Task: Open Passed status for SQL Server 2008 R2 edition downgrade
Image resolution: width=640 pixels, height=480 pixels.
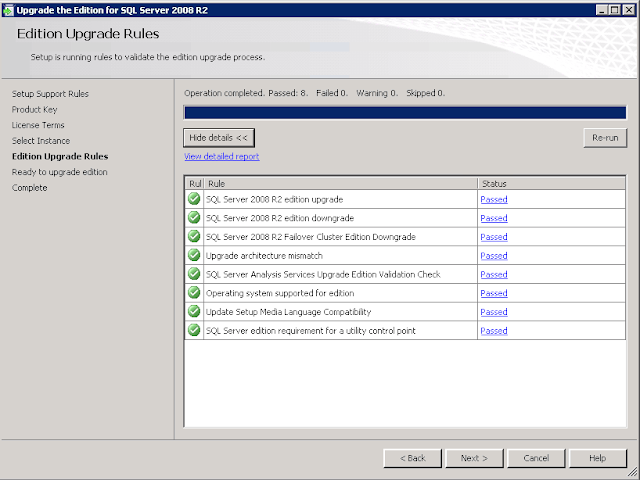Action: pos(494,218)
